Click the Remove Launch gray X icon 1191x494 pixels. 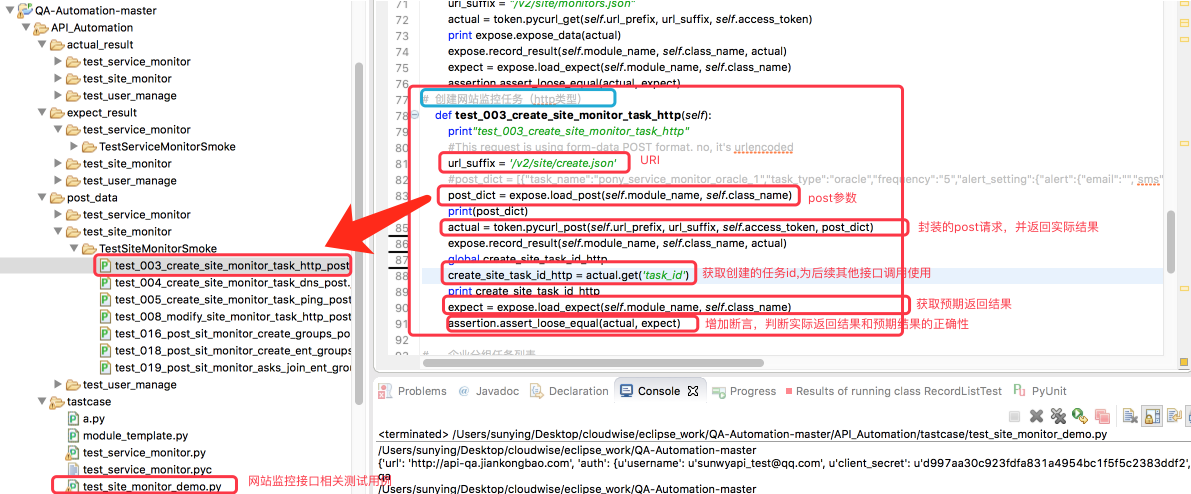[1036, 416]
